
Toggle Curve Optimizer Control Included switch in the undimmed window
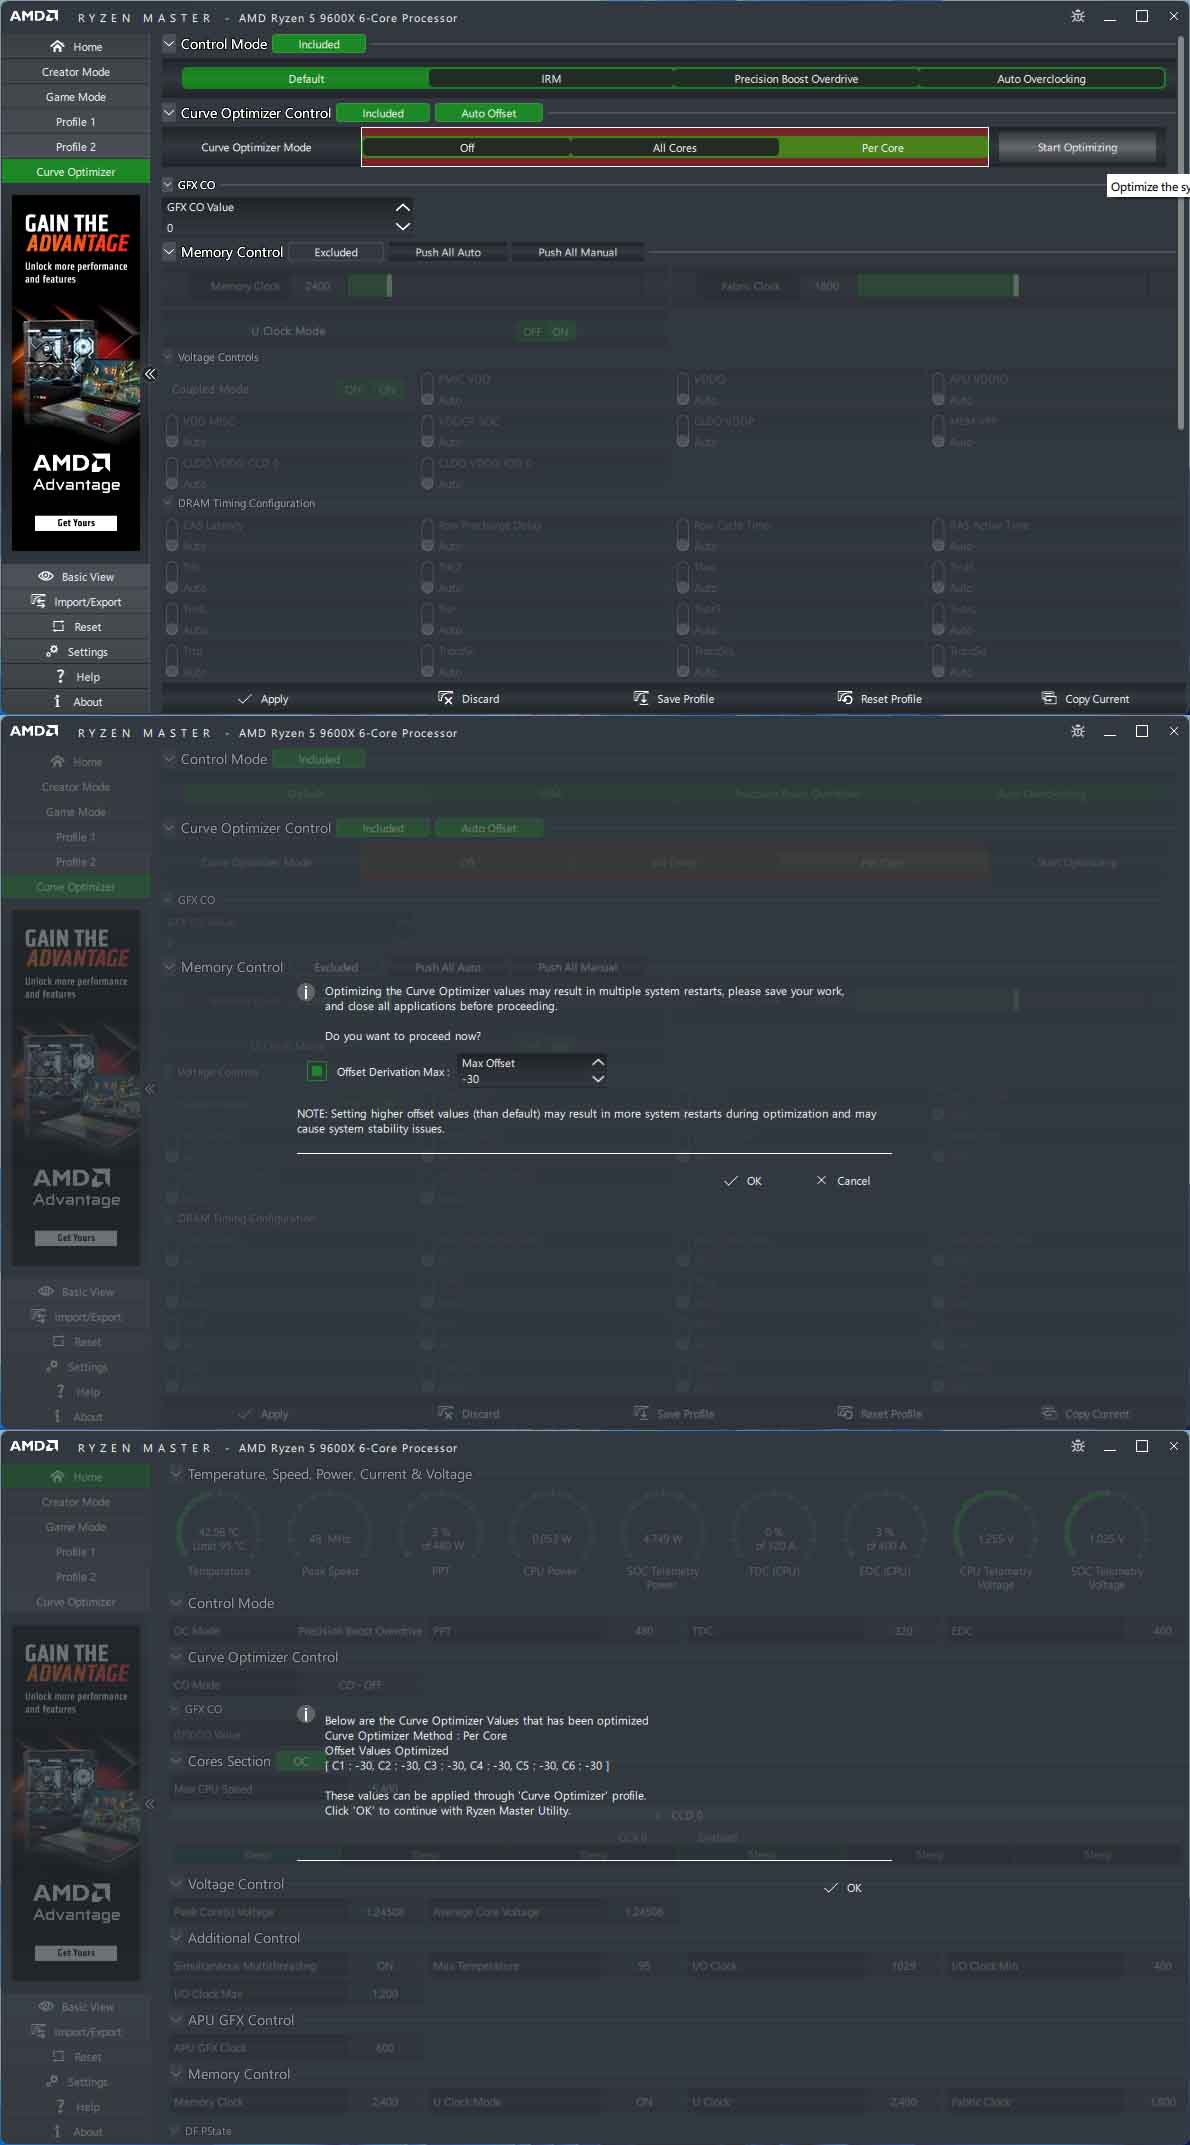383,113
